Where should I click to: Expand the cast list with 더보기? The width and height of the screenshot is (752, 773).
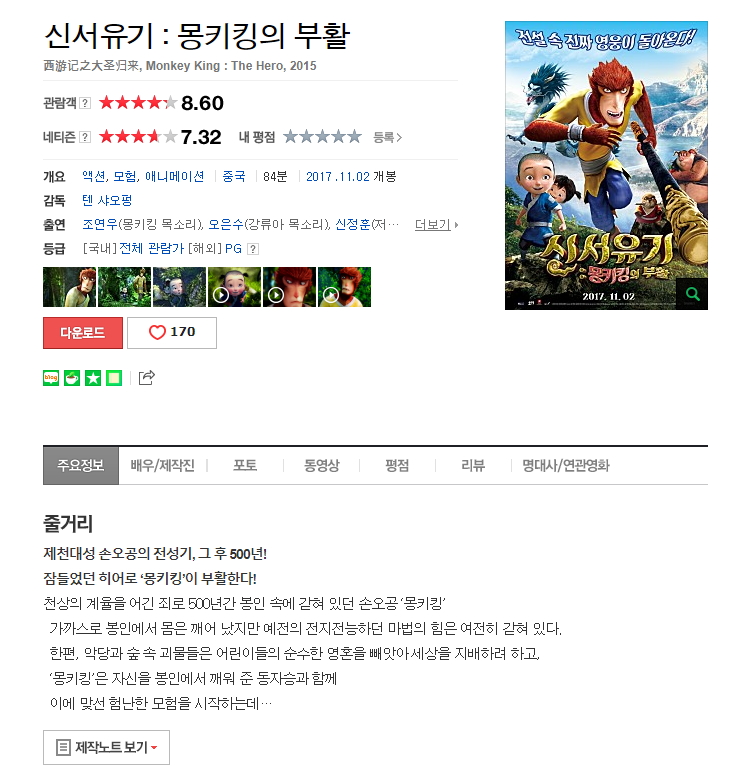click(436, 225)
